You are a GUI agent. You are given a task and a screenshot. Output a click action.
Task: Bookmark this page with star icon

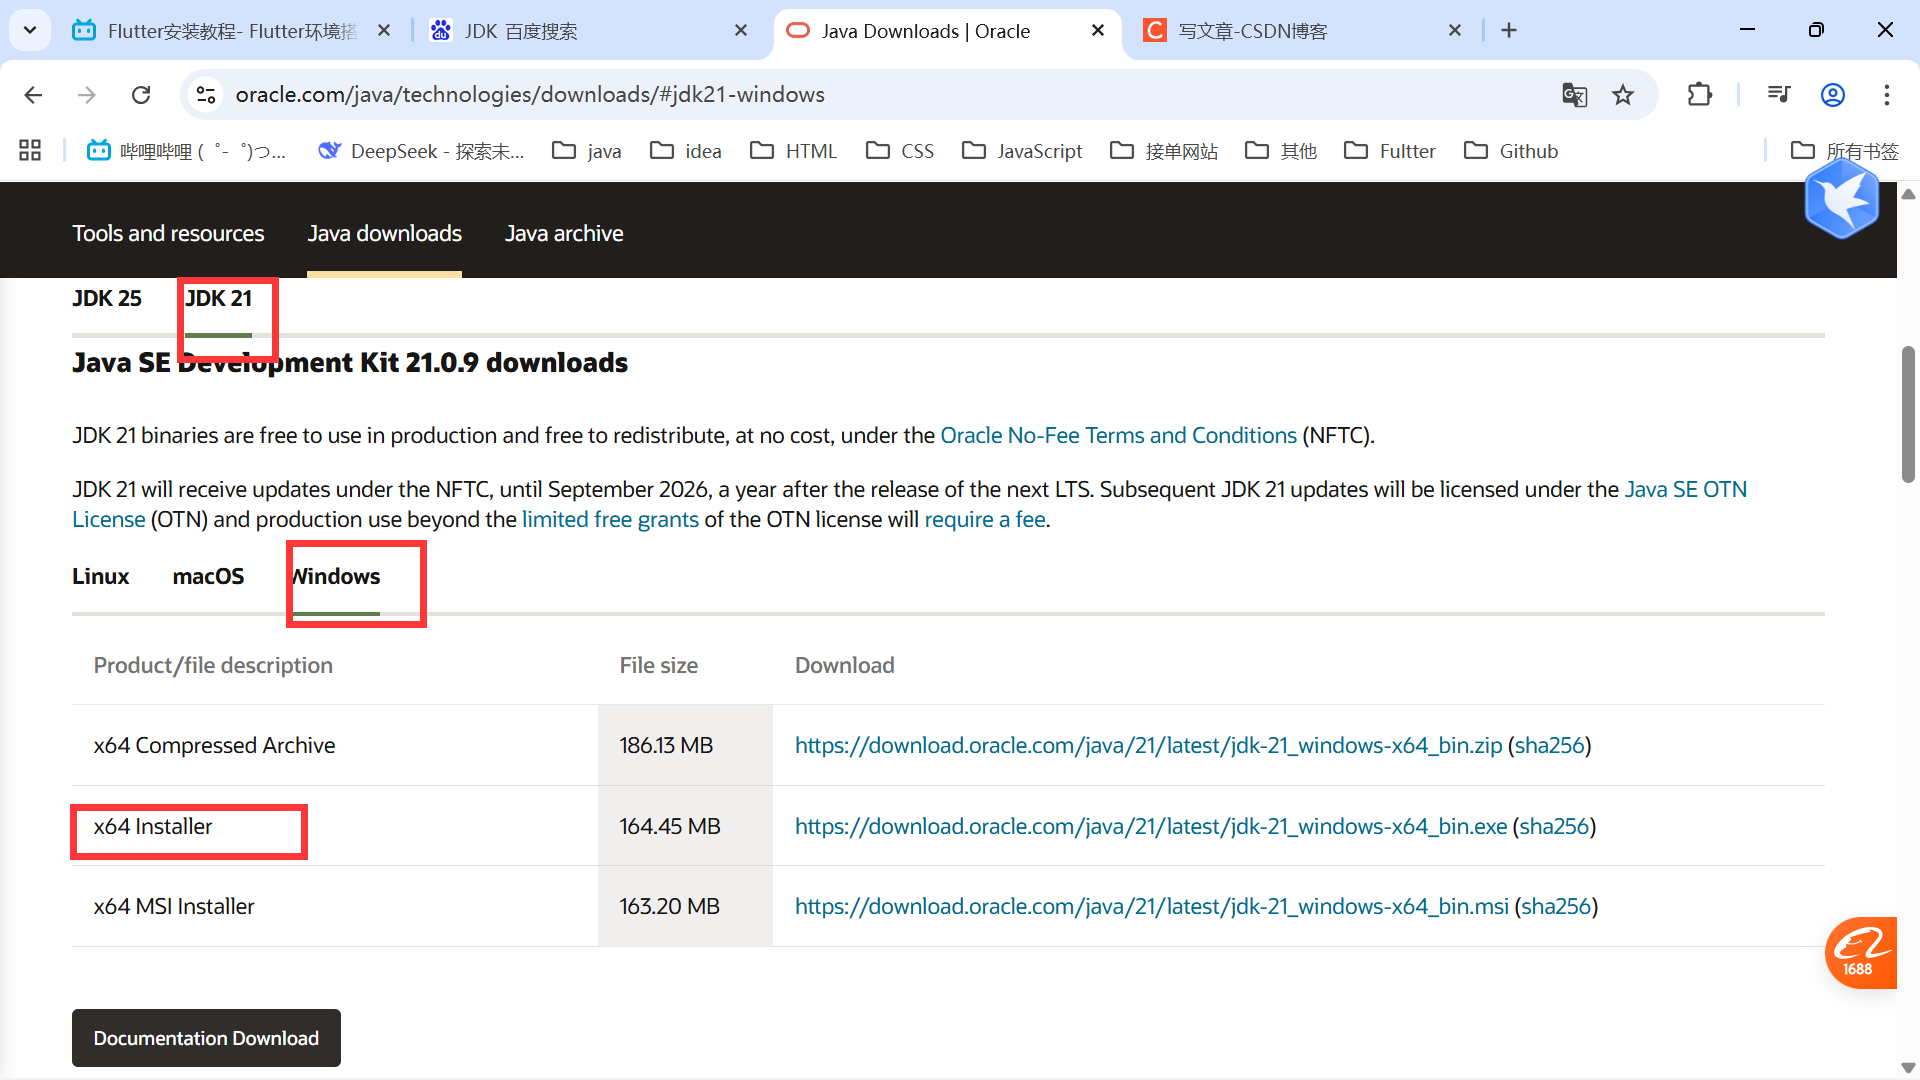click(1623, 95)
